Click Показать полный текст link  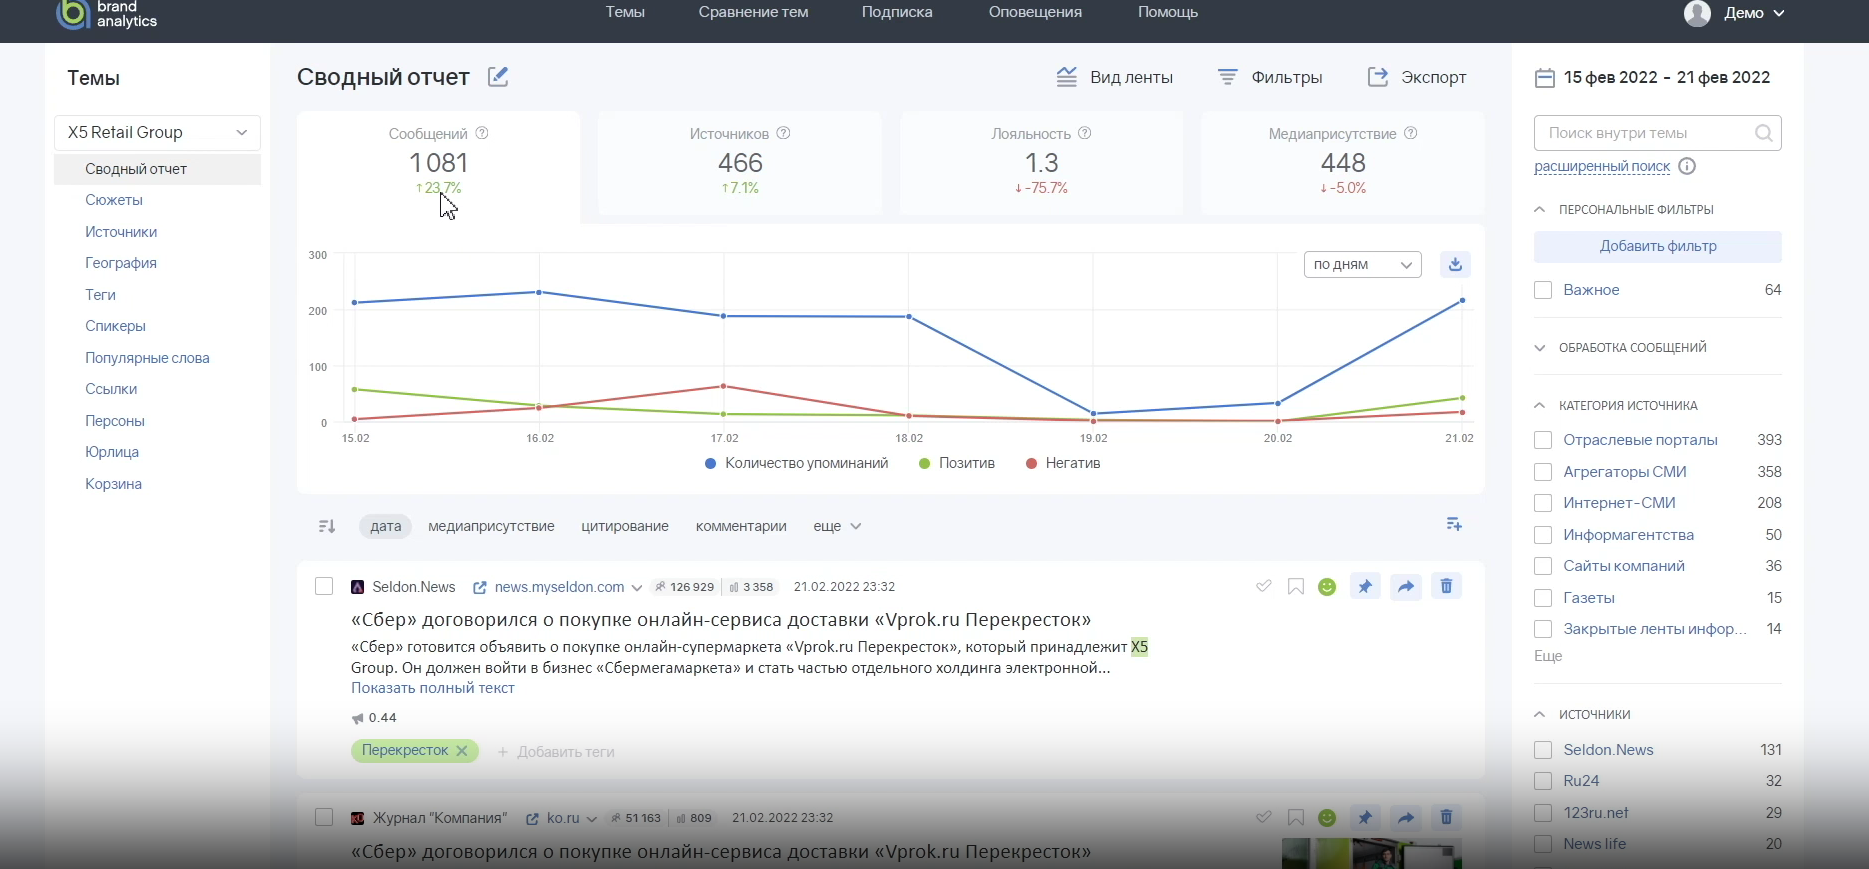coord(432,688)
